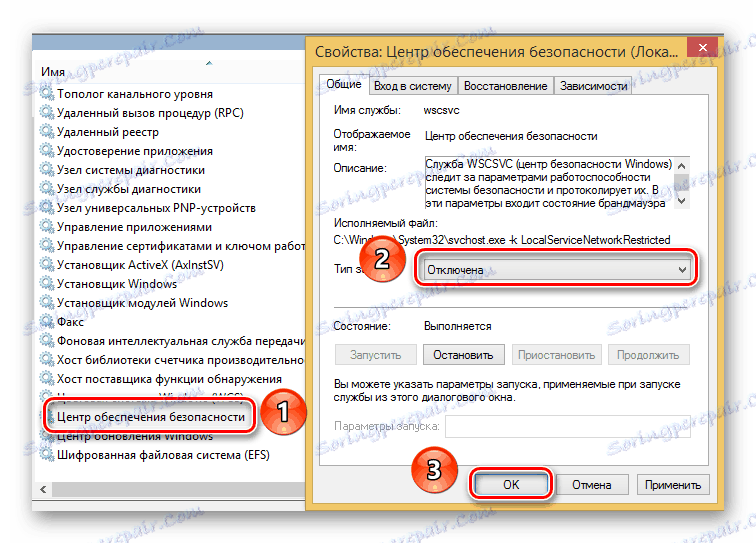This screenshot has width=756, height=543.
Task: Click gear icon beside Установщик Windows
Action: pyautogui.click(x=47, y=284)
